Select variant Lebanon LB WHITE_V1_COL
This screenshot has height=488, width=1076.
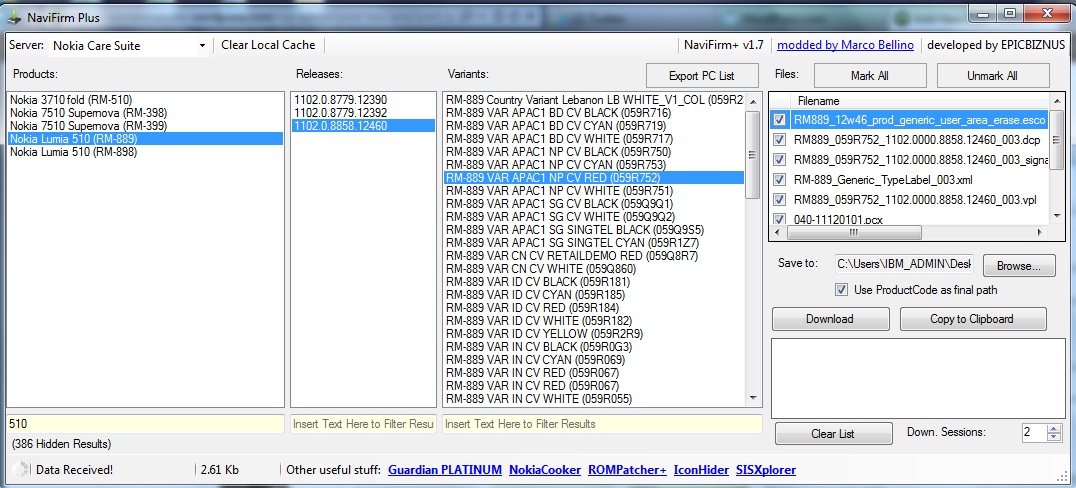point(594,100)
